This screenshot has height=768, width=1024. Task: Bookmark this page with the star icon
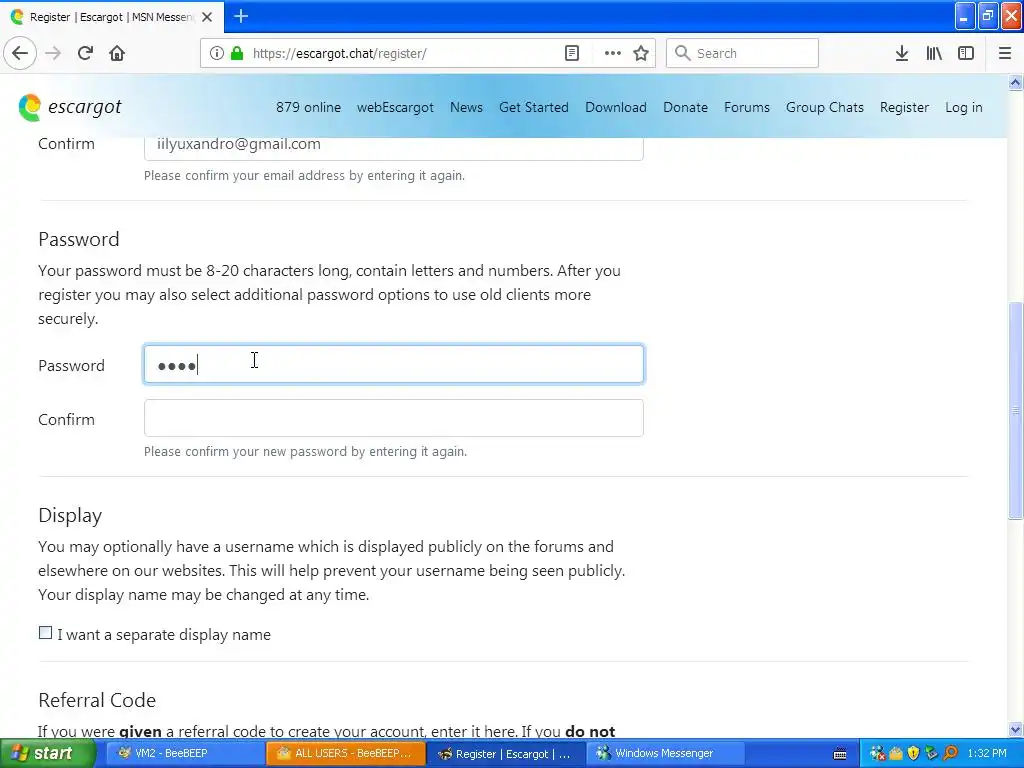coord(641,53)
